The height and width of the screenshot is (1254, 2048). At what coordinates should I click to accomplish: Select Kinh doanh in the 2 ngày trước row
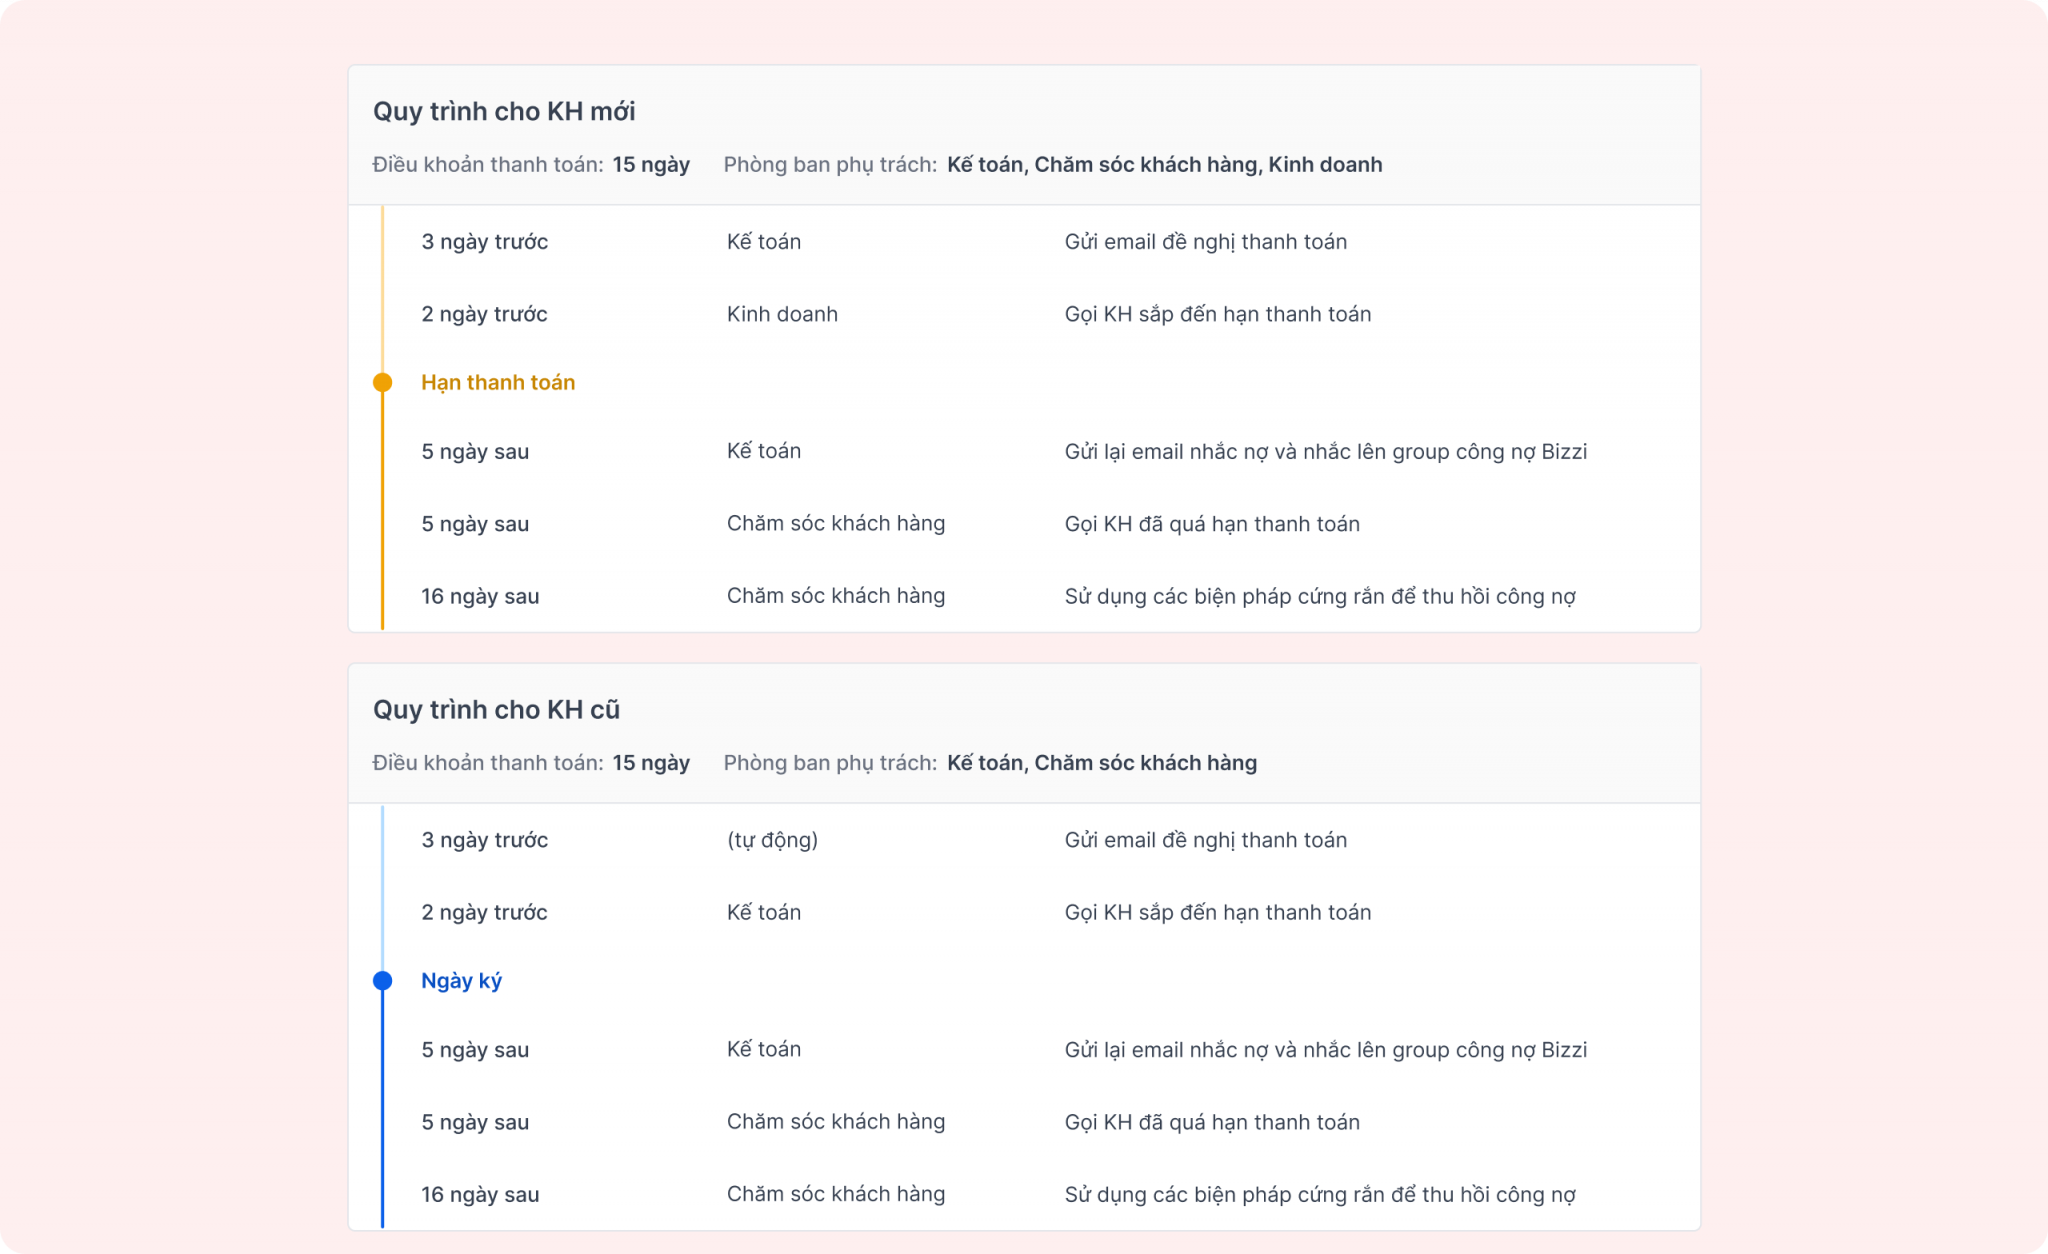pos(782,314)
